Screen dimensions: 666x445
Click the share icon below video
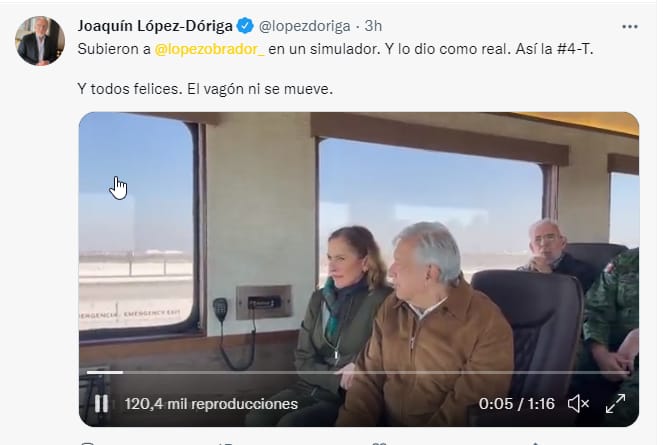535,443
